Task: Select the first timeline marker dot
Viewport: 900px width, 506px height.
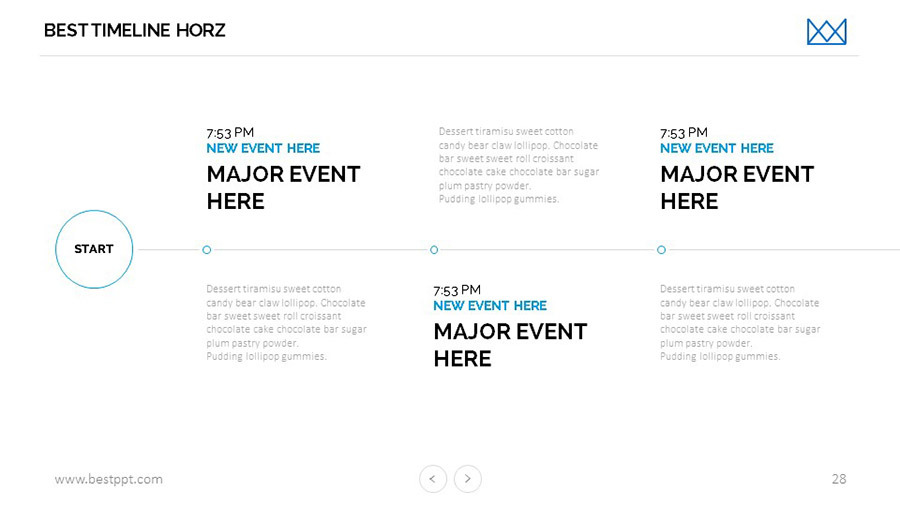Action: click(x=207, y=249)
